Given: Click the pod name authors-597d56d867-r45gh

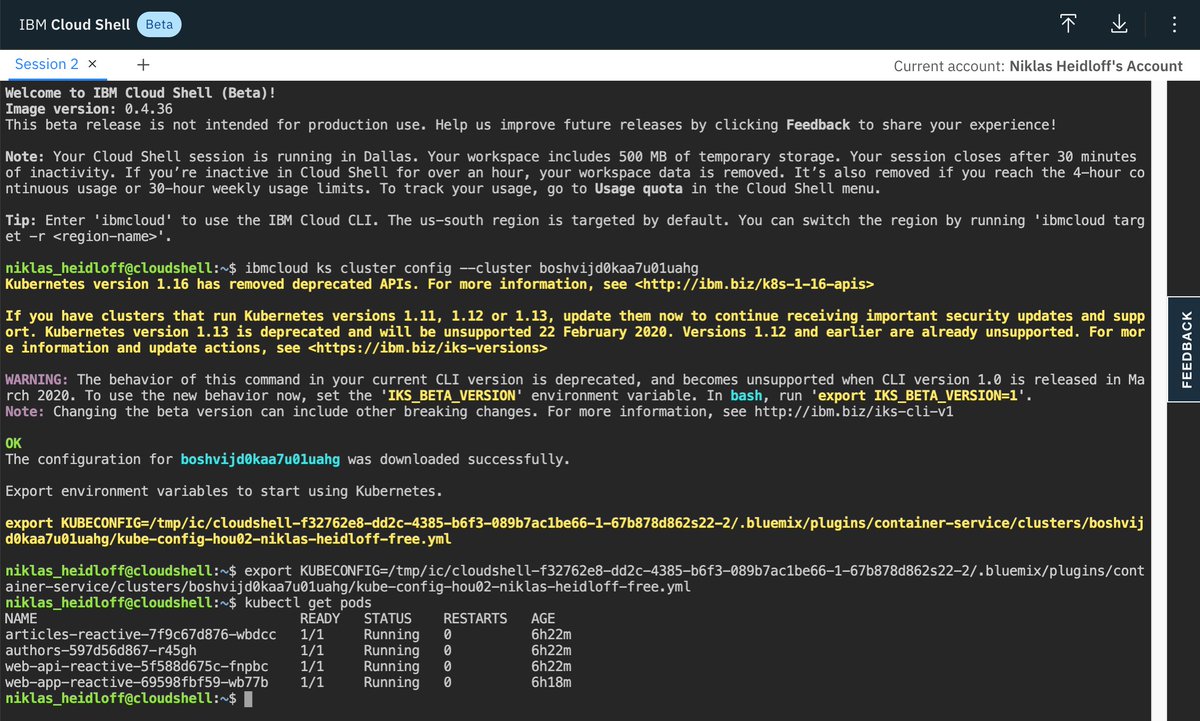Looking at the screenshot, I should (101, 651).
